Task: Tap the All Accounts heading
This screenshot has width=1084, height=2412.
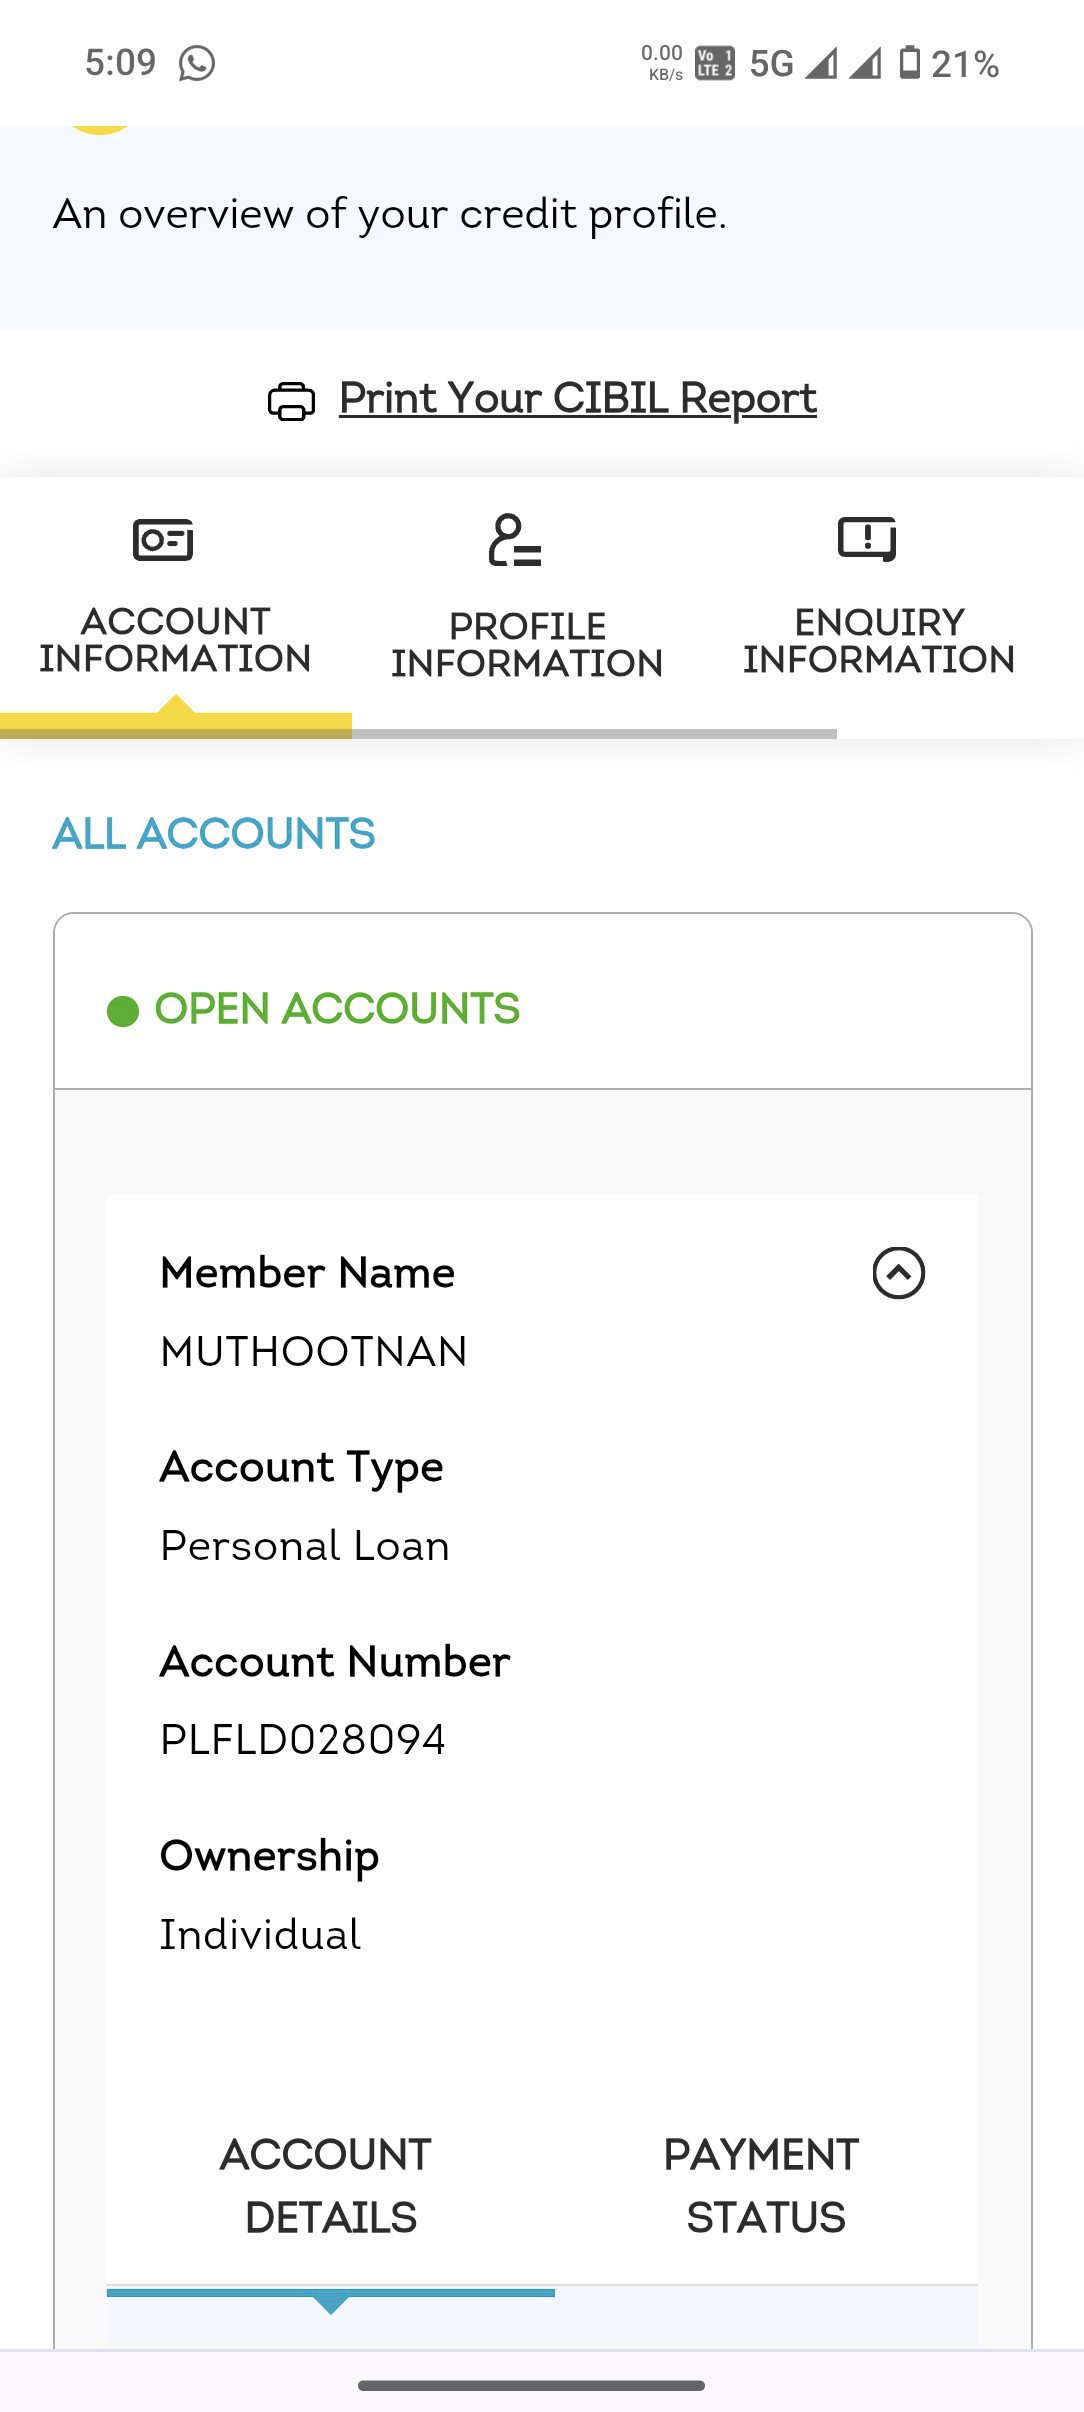Action: pyautogui.click(x=214, y=834)
